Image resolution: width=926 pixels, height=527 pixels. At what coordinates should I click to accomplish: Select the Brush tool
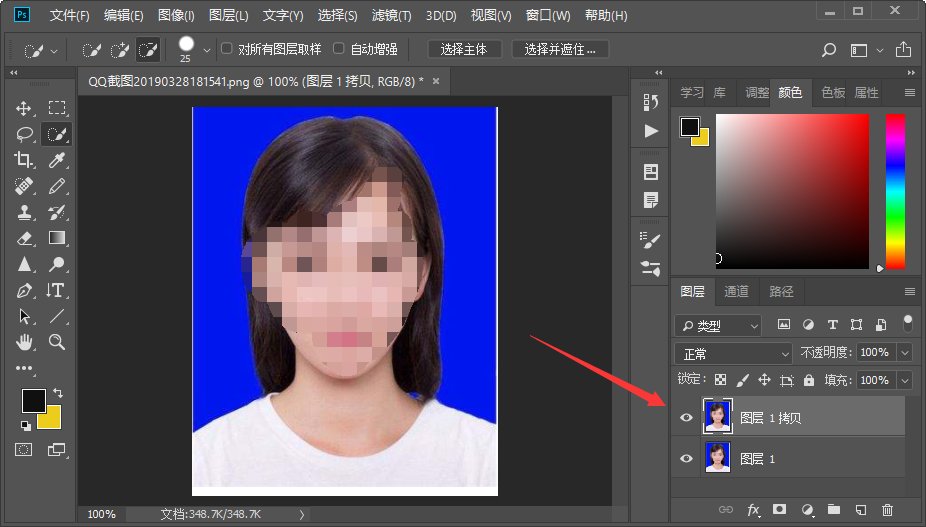(x=57, y=186)
